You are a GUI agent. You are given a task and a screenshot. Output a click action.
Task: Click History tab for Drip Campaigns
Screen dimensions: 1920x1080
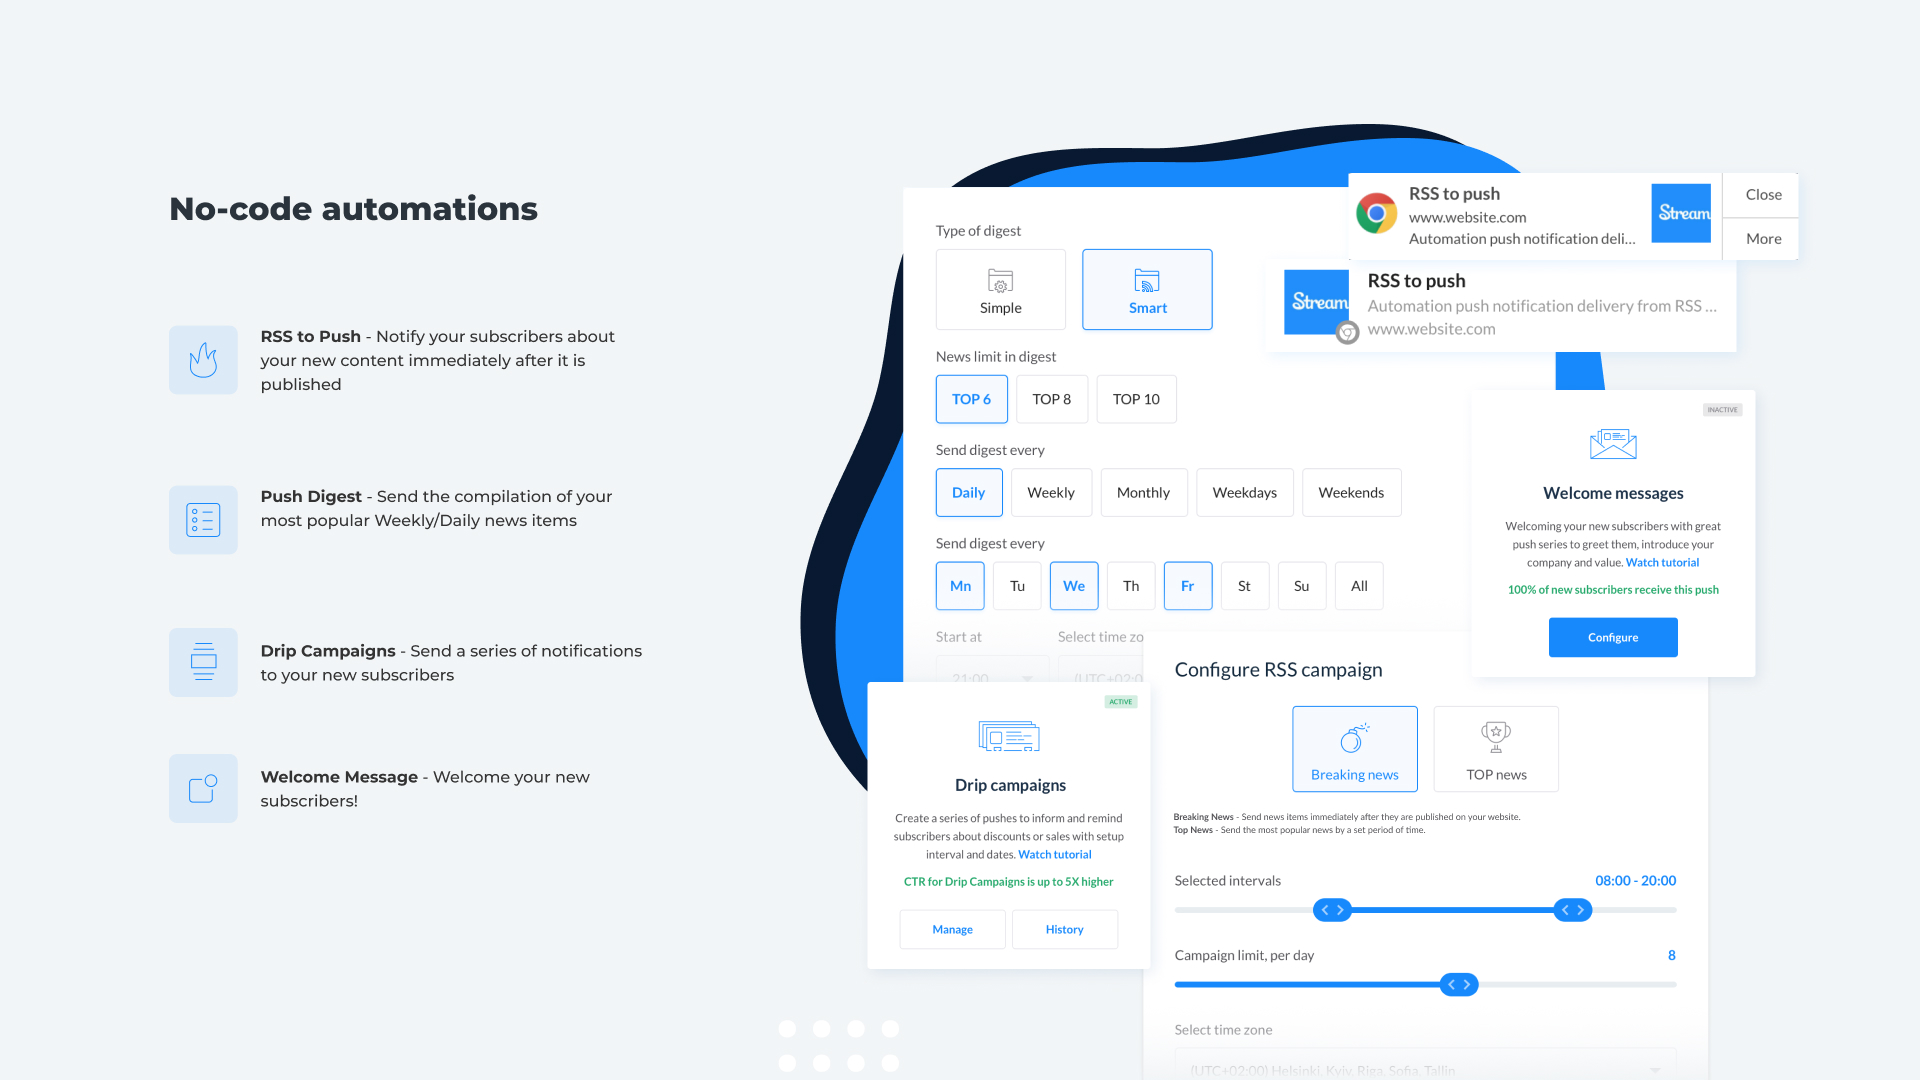tap(1064, 928)
